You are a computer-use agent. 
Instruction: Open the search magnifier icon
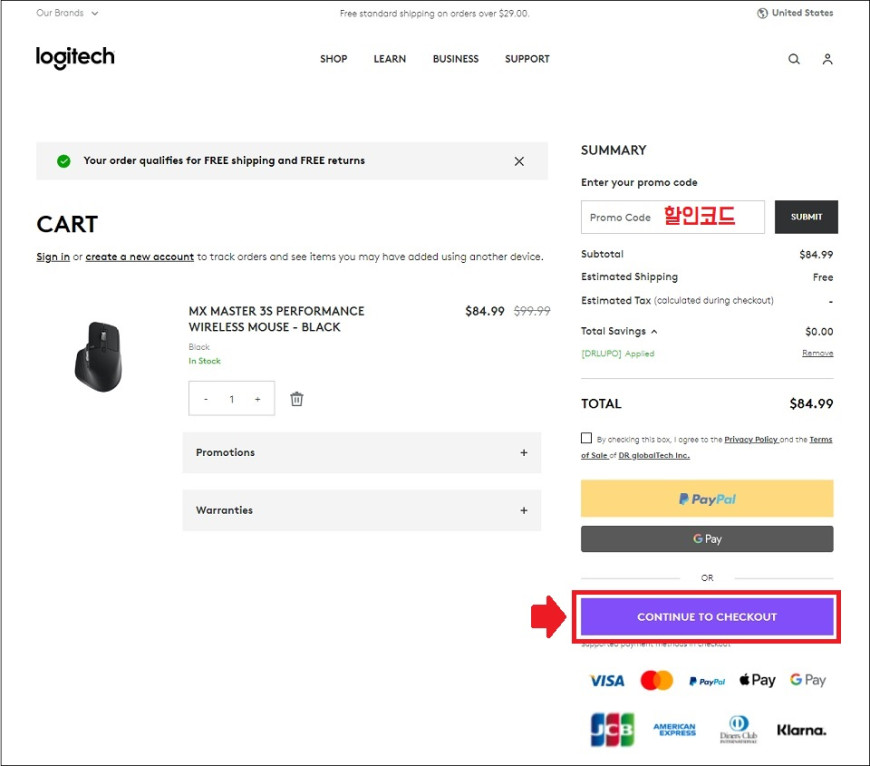(794, 59)
